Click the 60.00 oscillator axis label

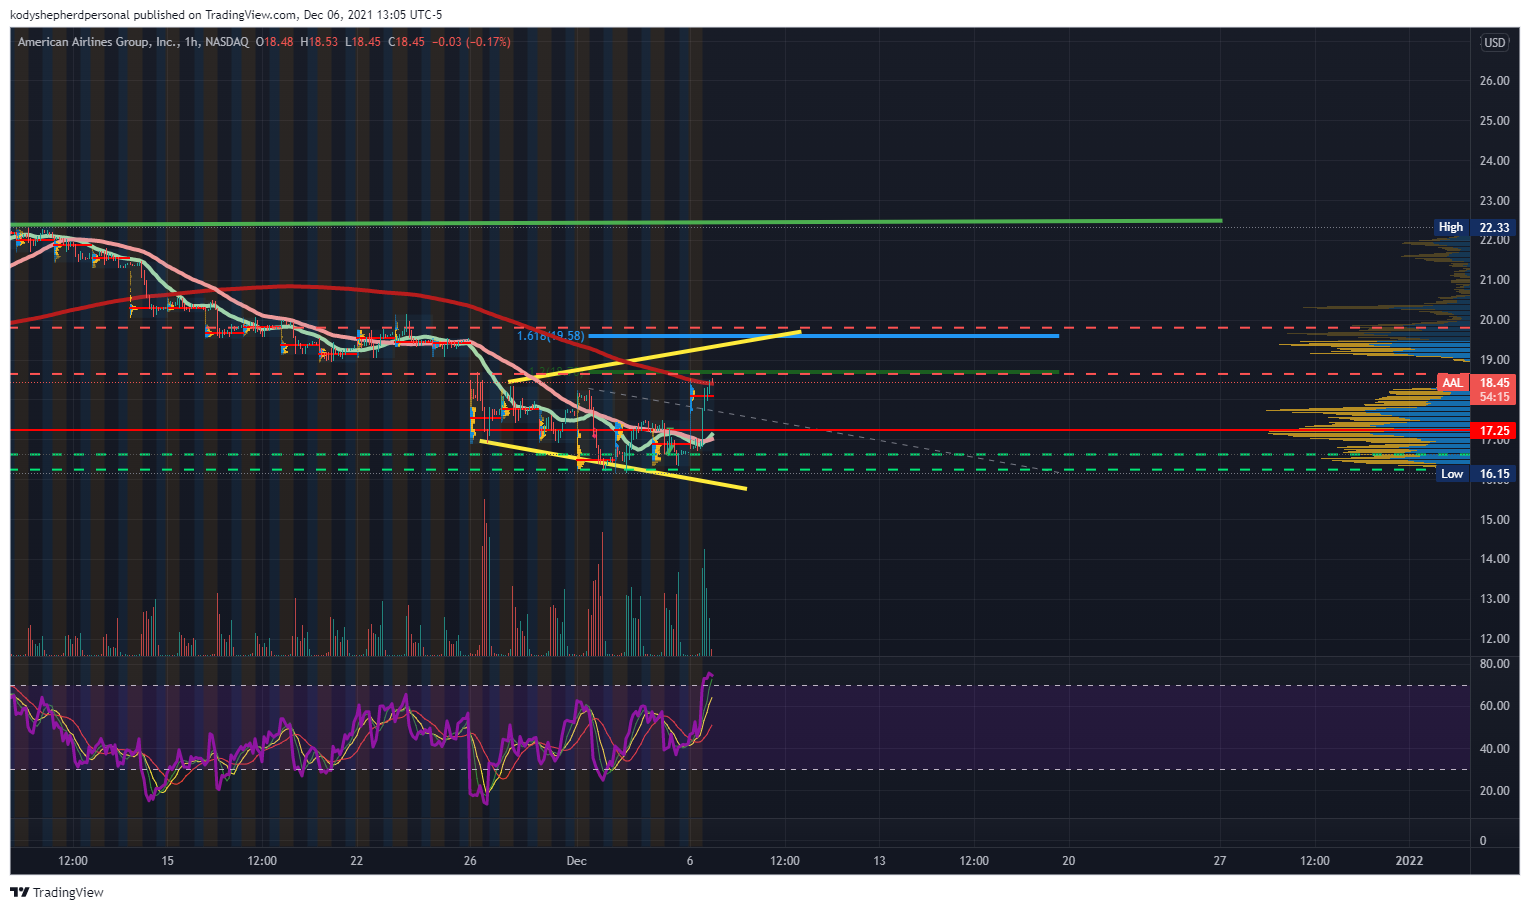[x=1494, y=706]
